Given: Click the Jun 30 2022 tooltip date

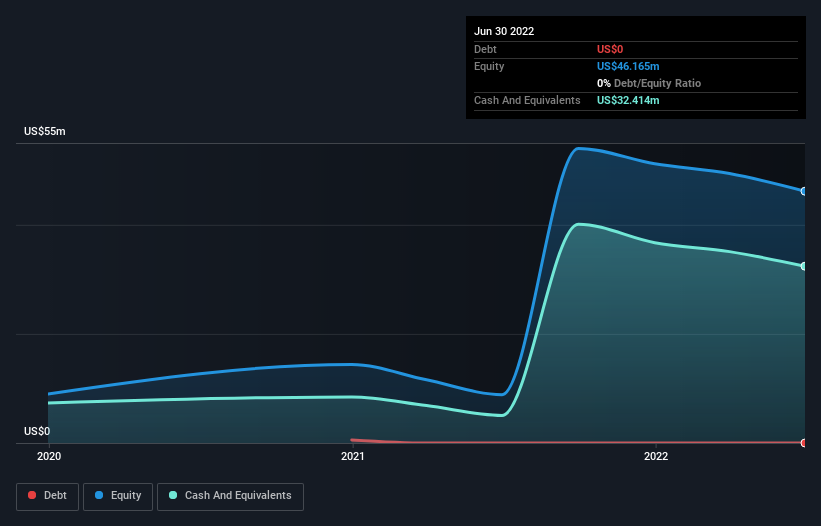Looking at the screenshot, I should click(504, 31).
